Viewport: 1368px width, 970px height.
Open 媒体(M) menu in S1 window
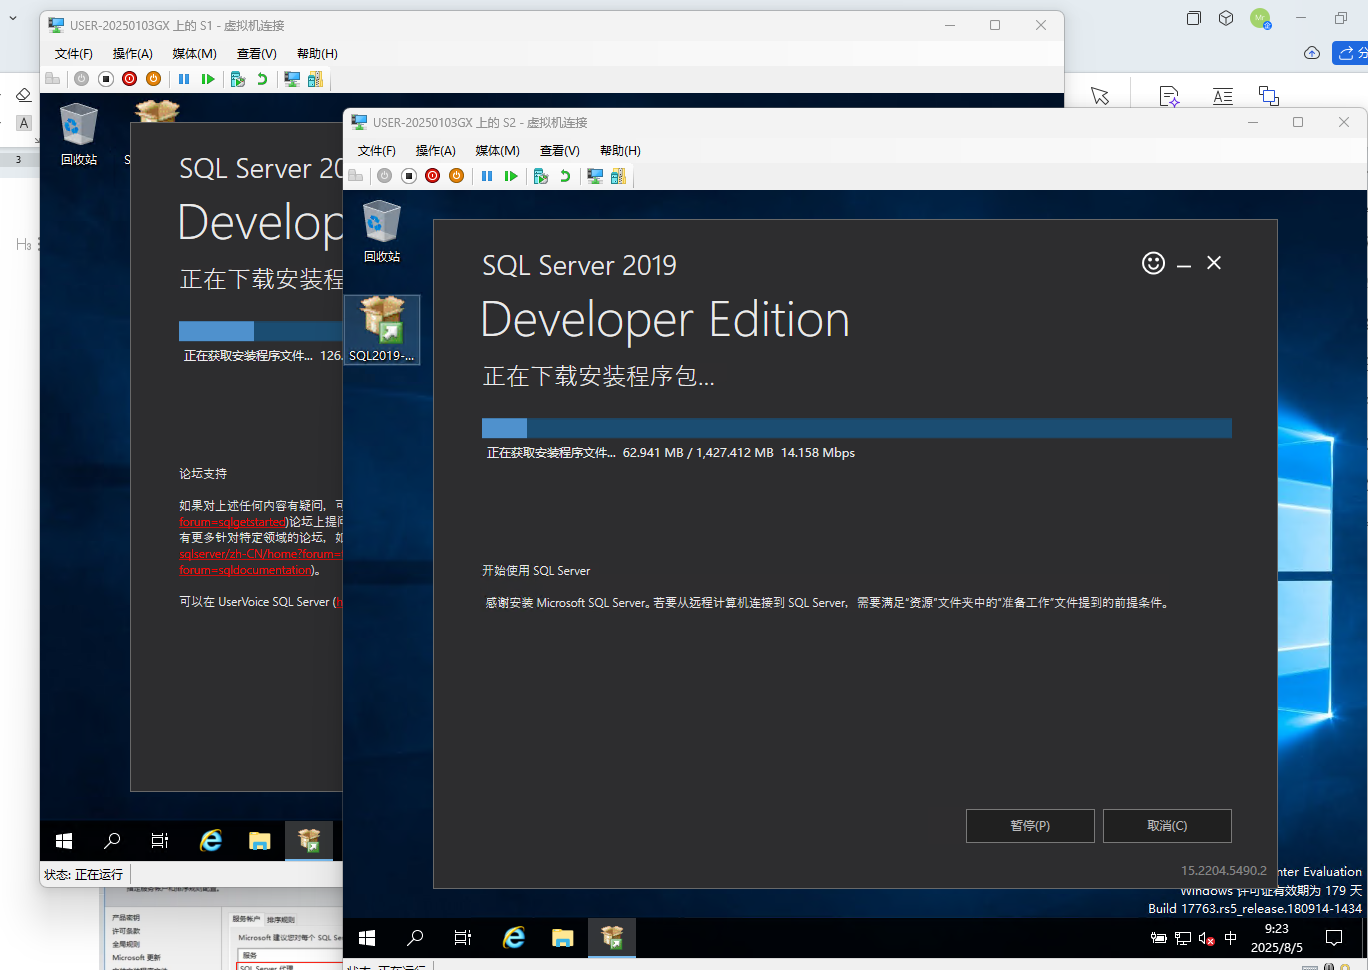195,54
